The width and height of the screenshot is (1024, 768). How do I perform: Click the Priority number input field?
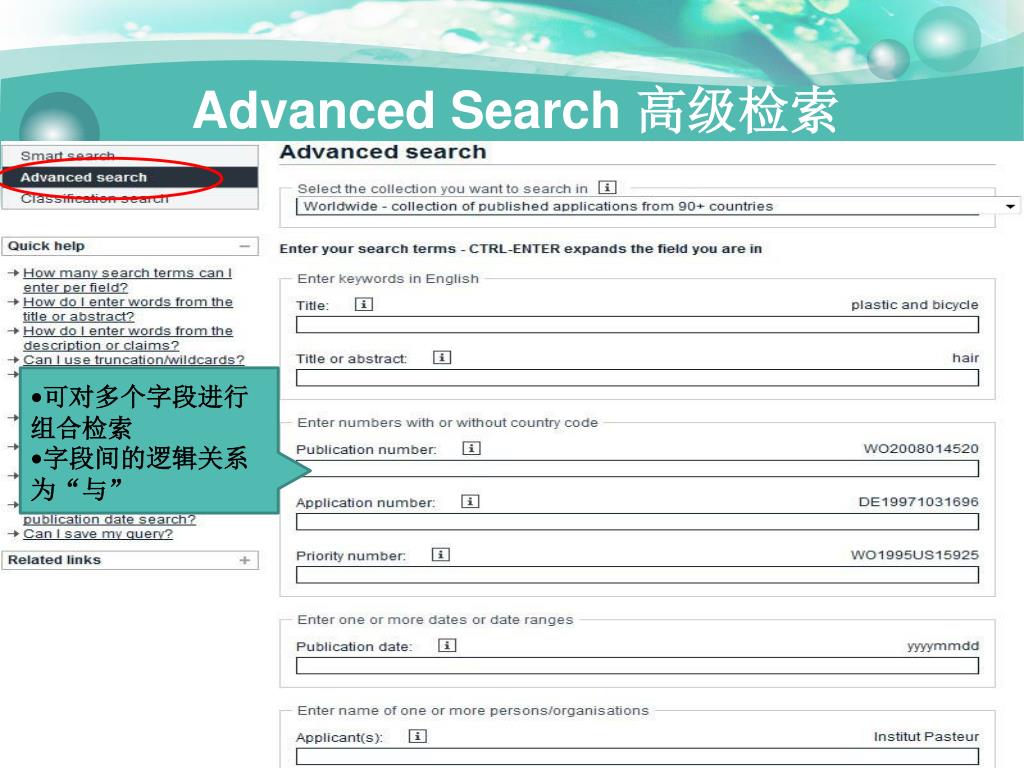[x=637, y=575]
